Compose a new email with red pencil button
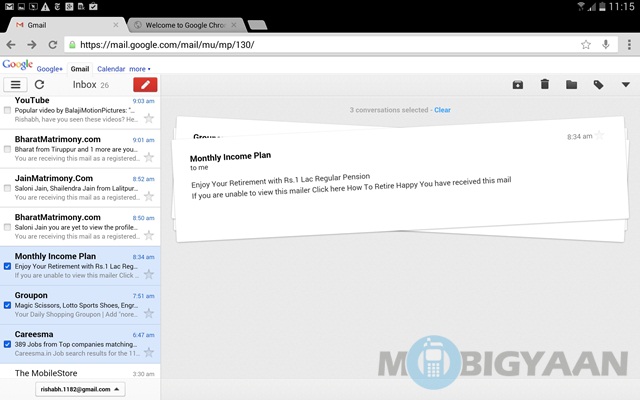This screenshot has height=400, width=640. [145, 84]
